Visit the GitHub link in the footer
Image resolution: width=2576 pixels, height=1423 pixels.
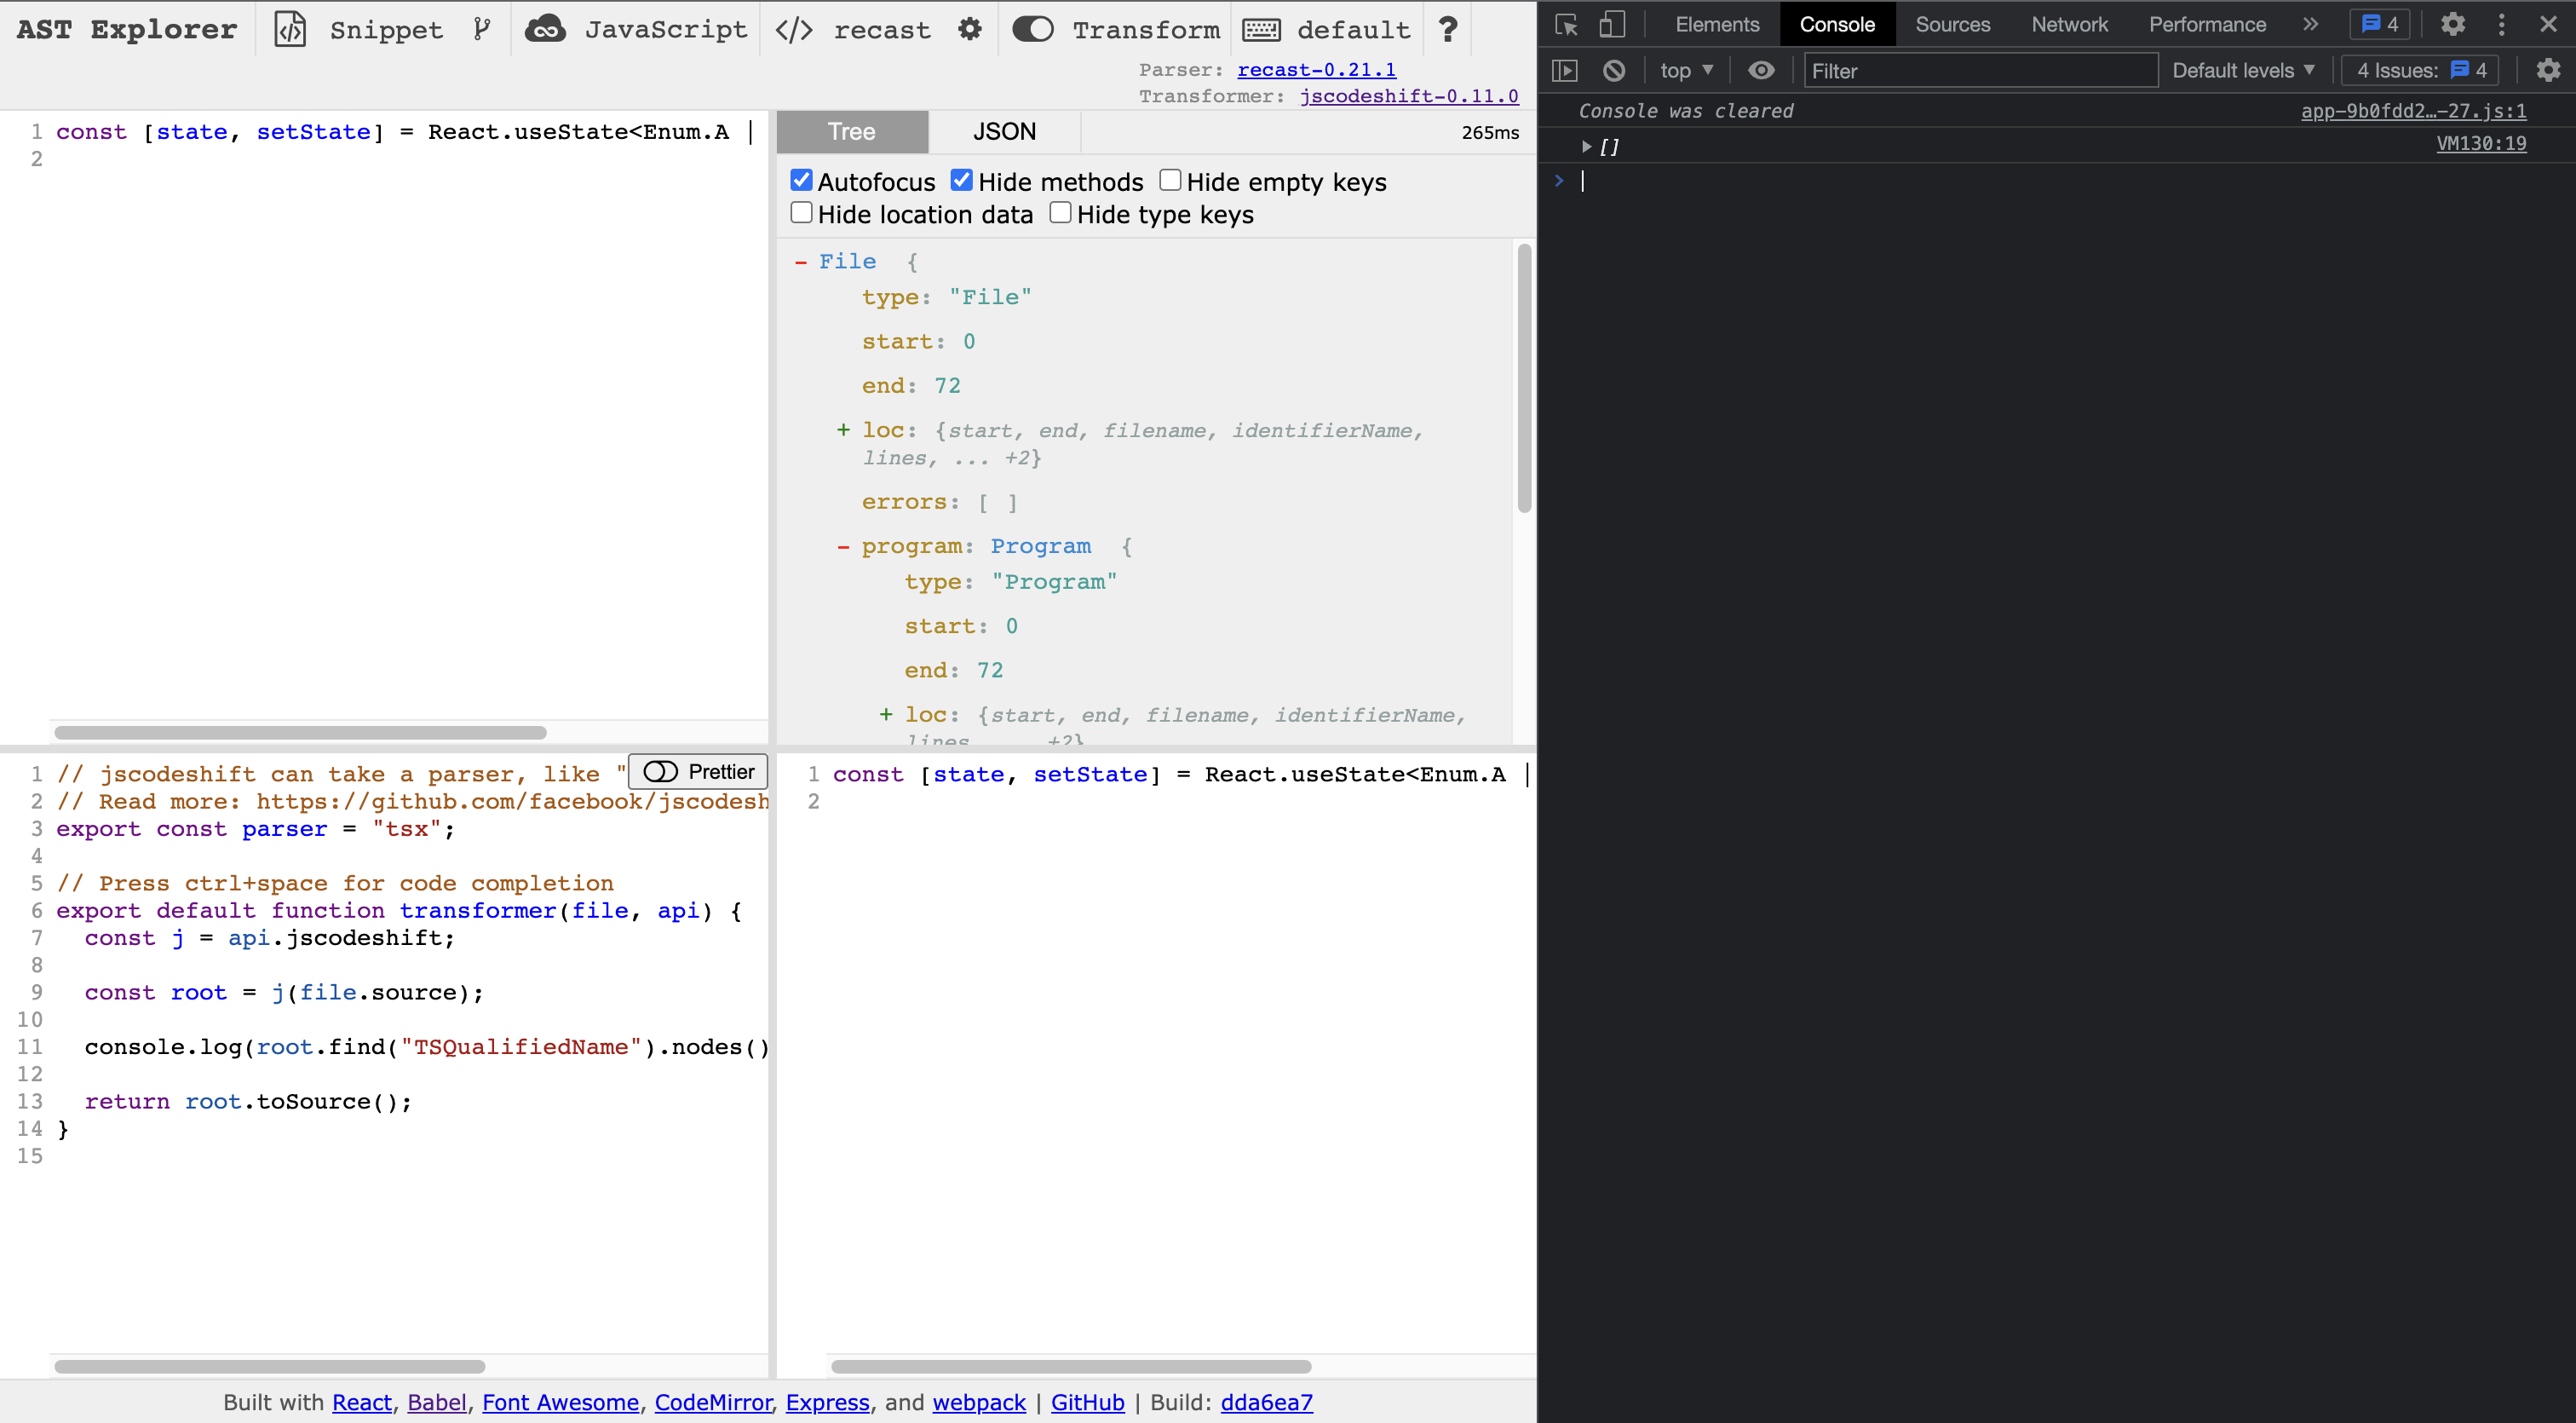click(1087, 1402)
